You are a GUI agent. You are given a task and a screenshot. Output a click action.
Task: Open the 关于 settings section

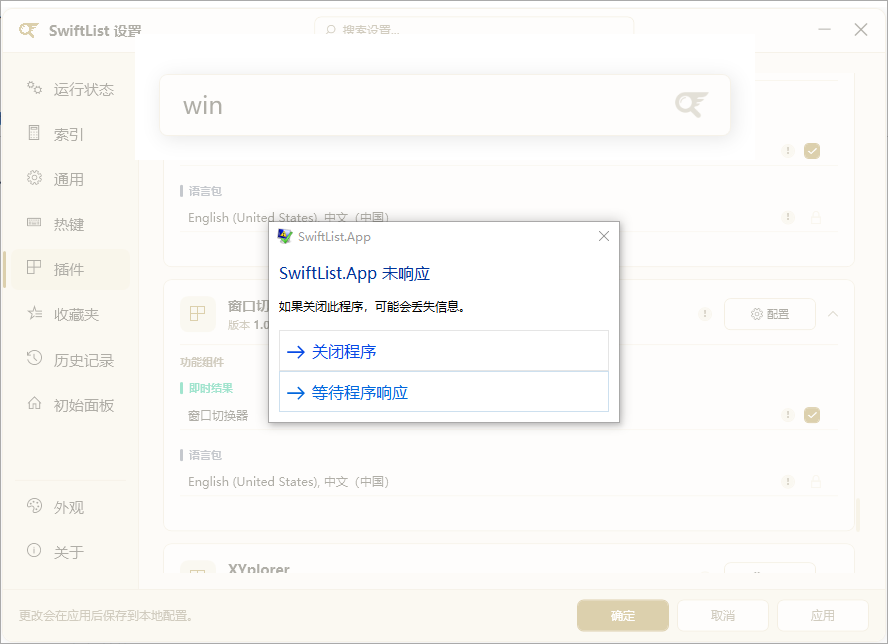[71, 552]
